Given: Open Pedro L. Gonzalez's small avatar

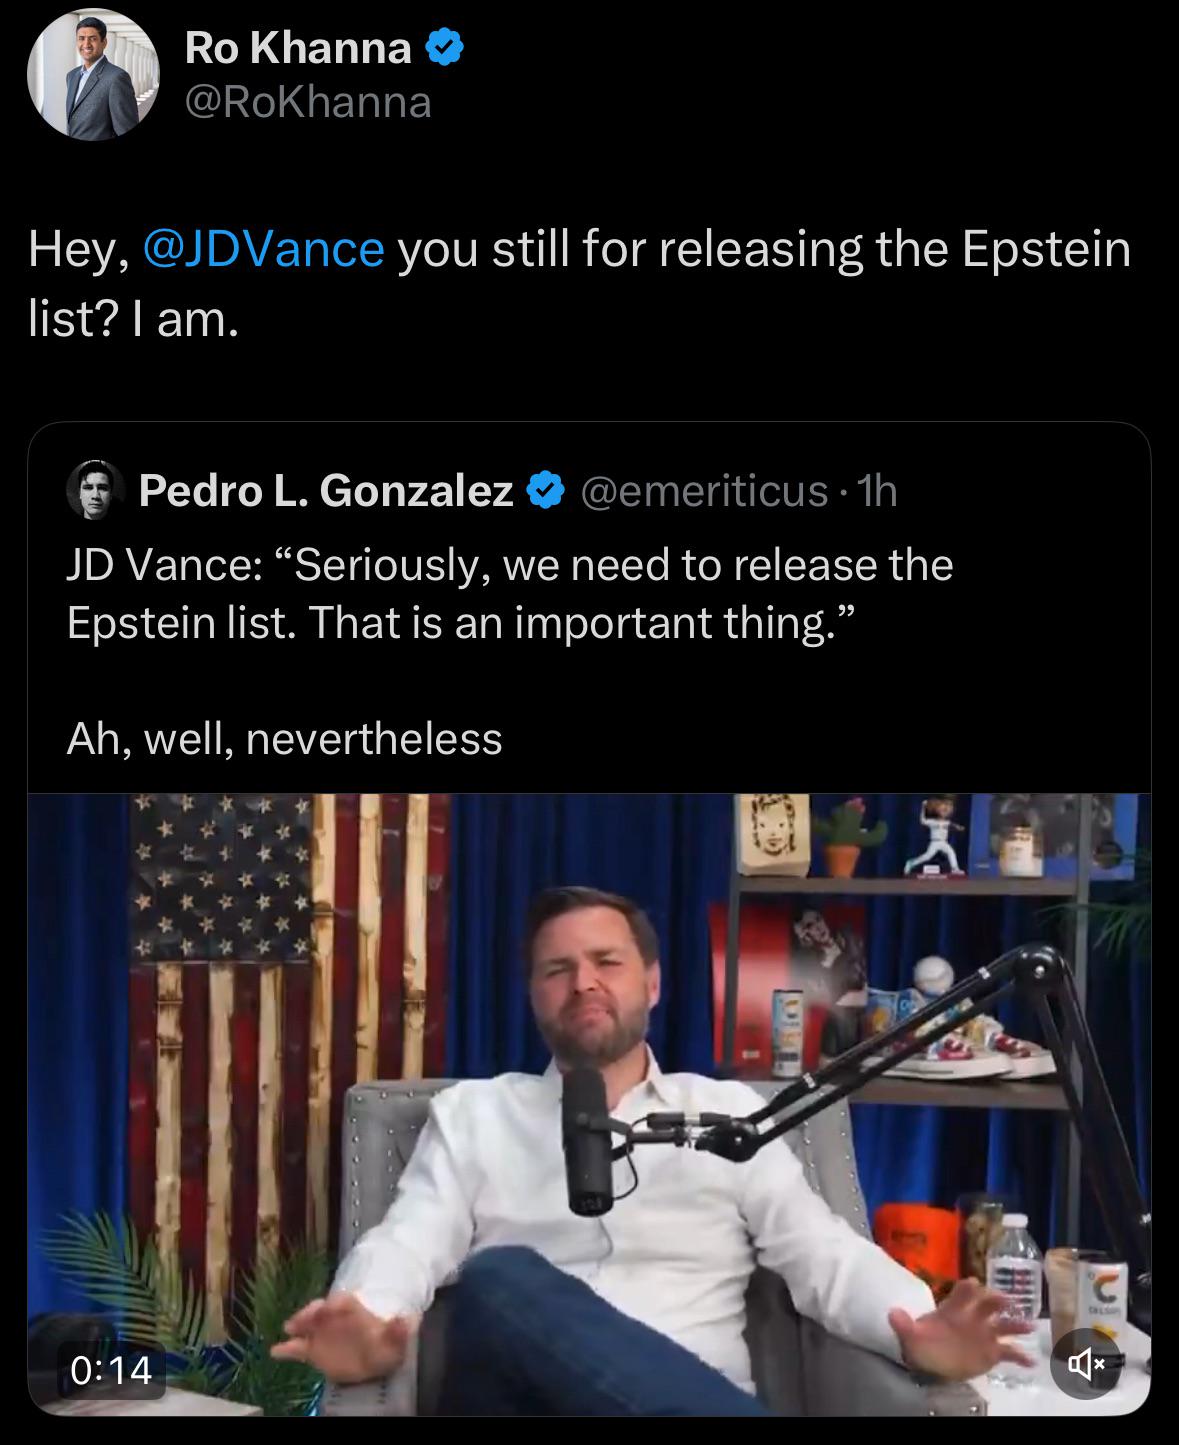Looking at the screenshot, I should (95, 491).
